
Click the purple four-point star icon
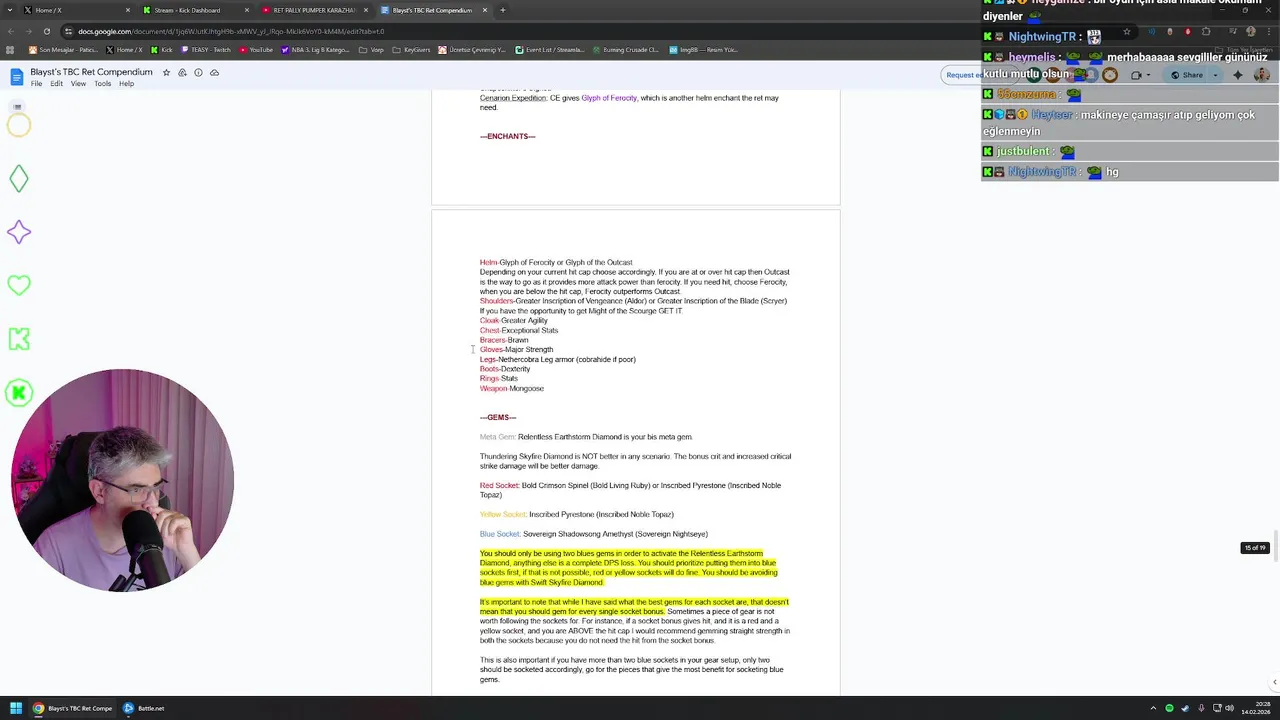click(19, 232)
